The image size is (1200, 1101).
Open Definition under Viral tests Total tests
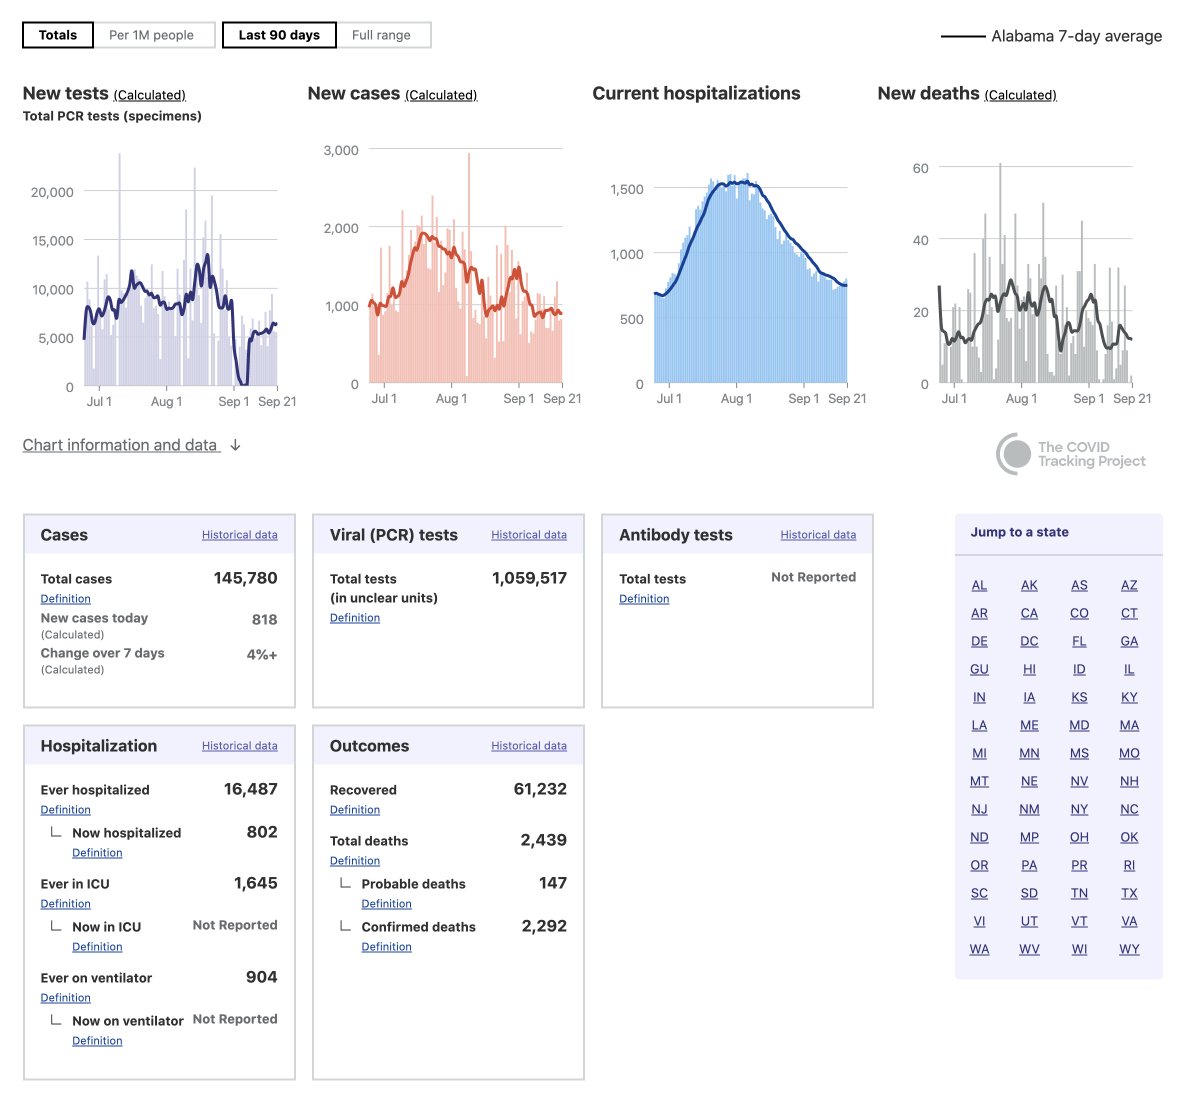click(355, 618)
